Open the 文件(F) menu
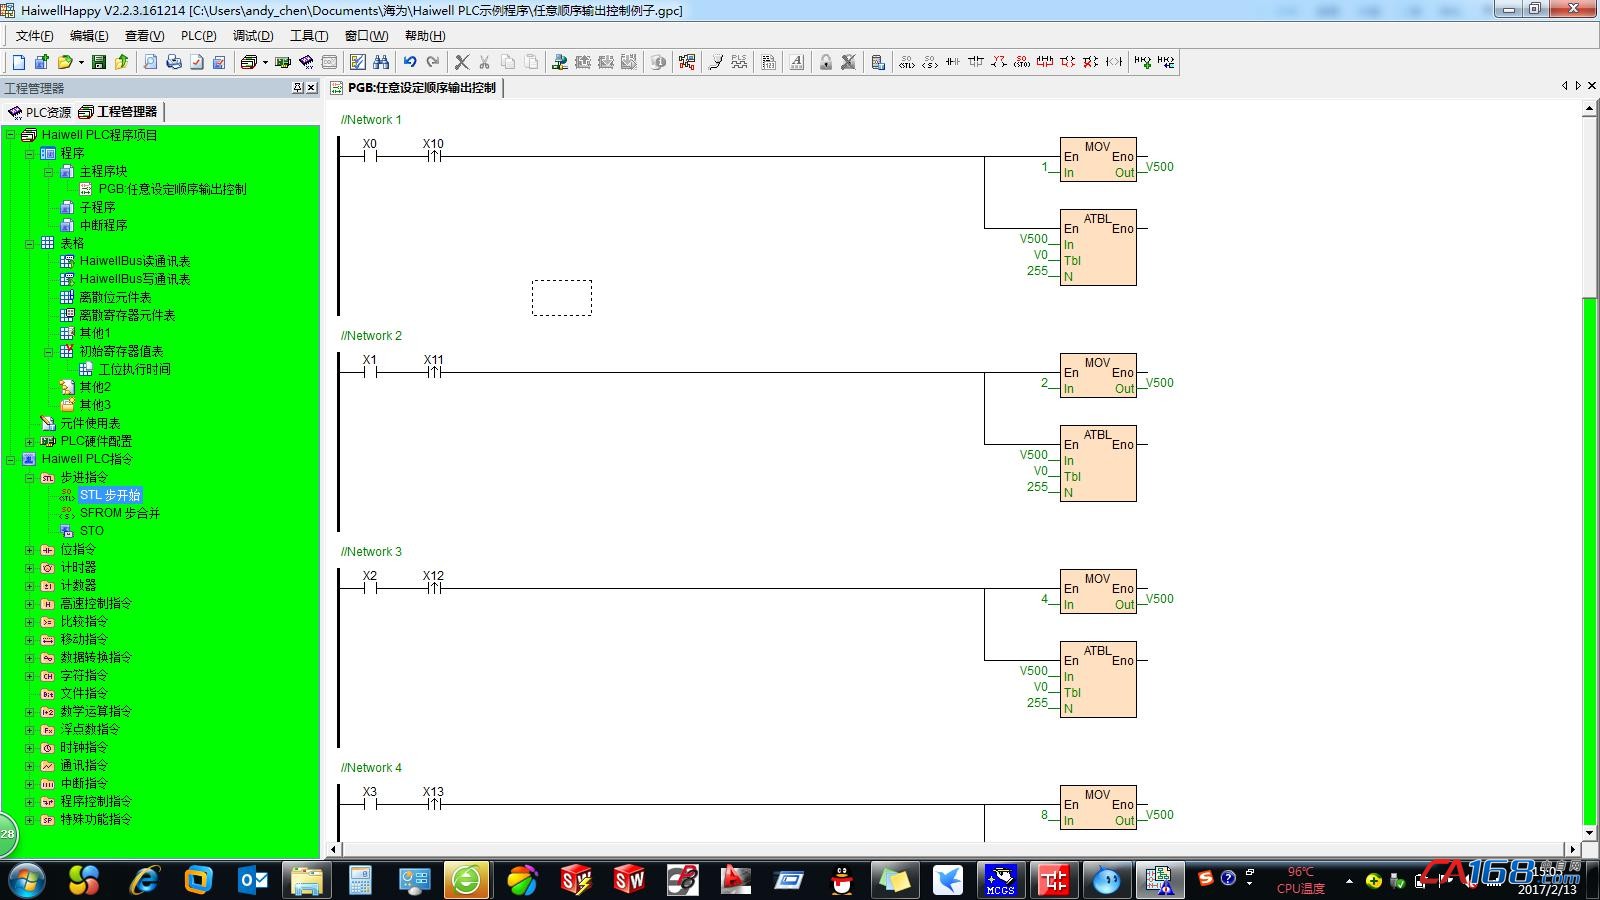The image size is (1600, 900). 35,36
